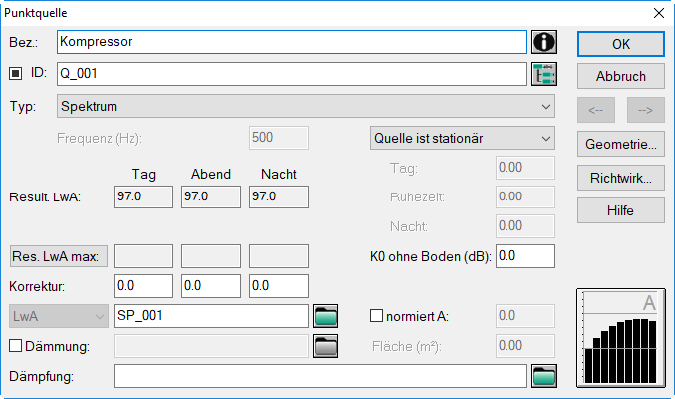The height and width of the screenshot is (399, 675).
Task: Expand the Typ Spektrum dropdown
Action: point(306,106)
